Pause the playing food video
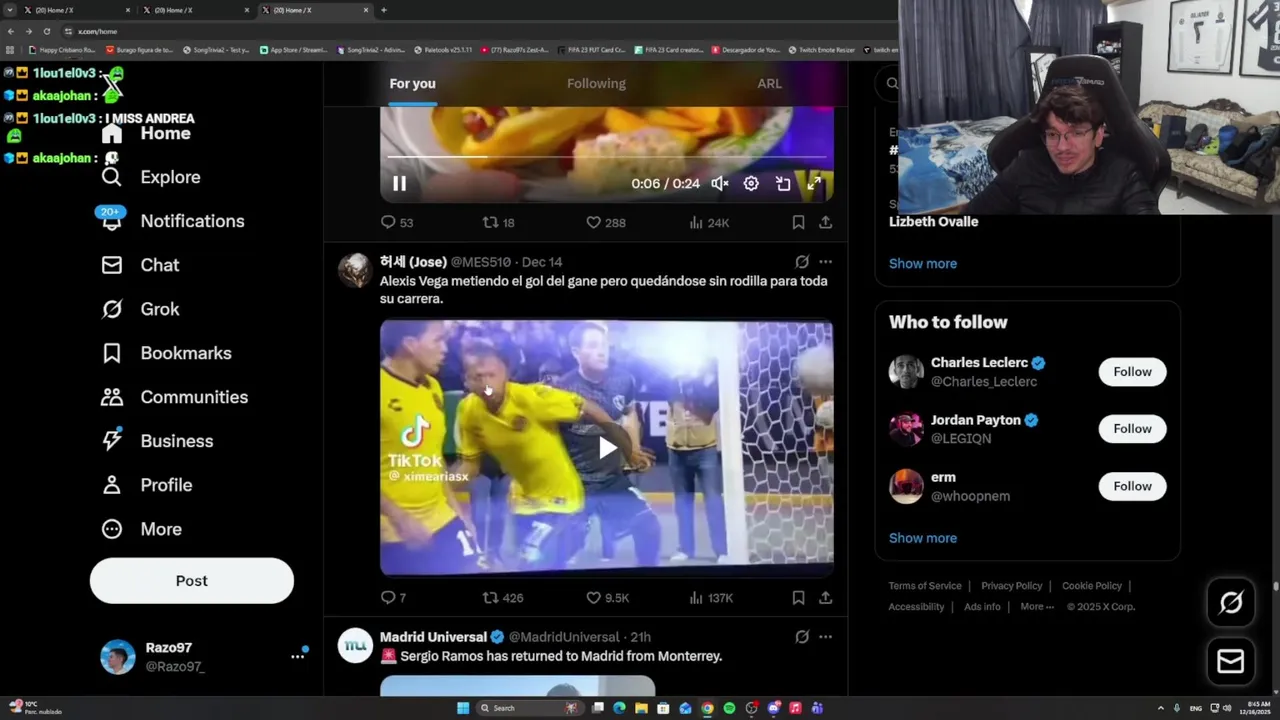 (399, 184)
